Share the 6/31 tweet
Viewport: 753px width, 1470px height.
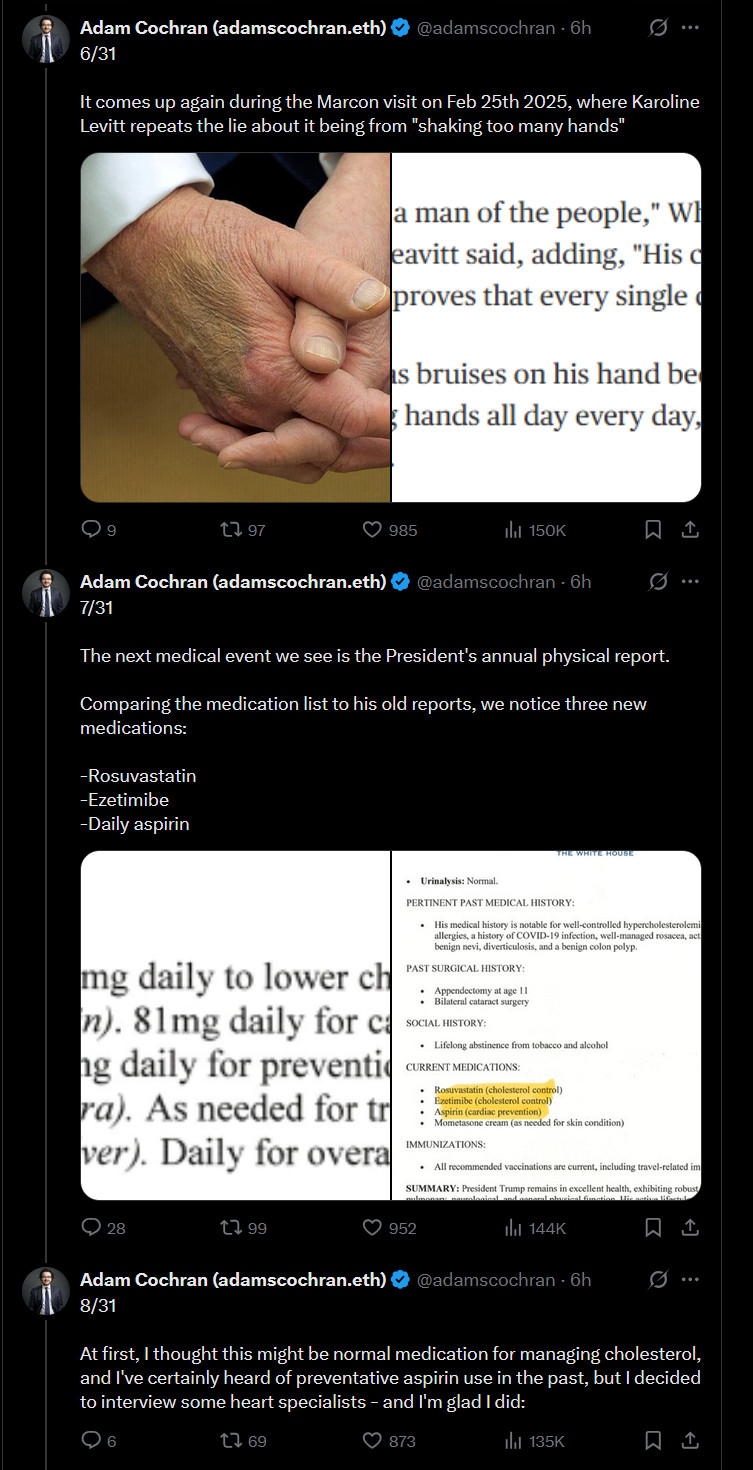[690, 530]
